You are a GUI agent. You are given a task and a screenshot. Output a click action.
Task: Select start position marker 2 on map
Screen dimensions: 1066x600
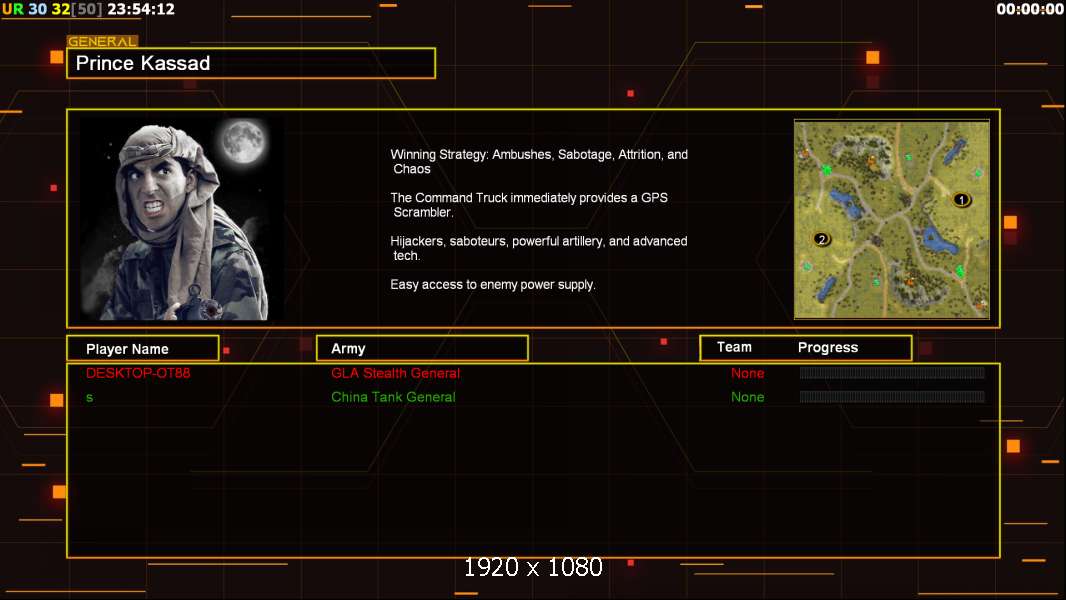pos(821,239)
